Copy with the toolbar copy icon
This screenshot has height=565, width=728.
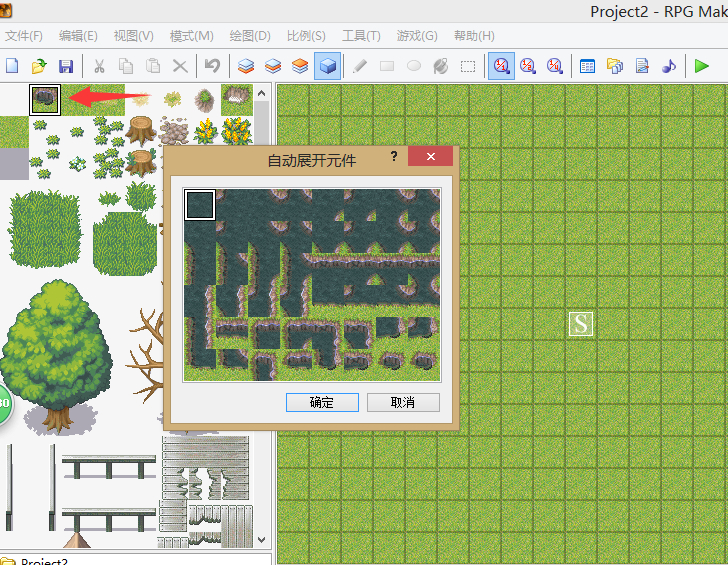click(126, 66)
